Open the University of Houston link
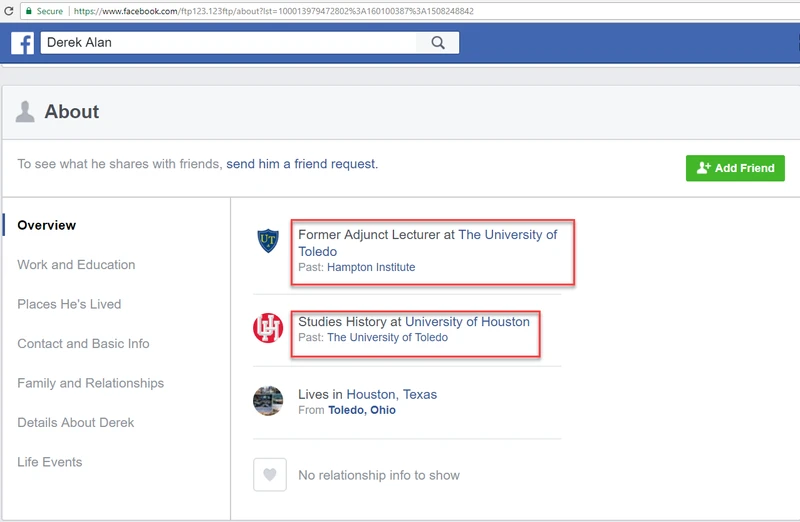 pyautogui.click(x=467, y=321)
